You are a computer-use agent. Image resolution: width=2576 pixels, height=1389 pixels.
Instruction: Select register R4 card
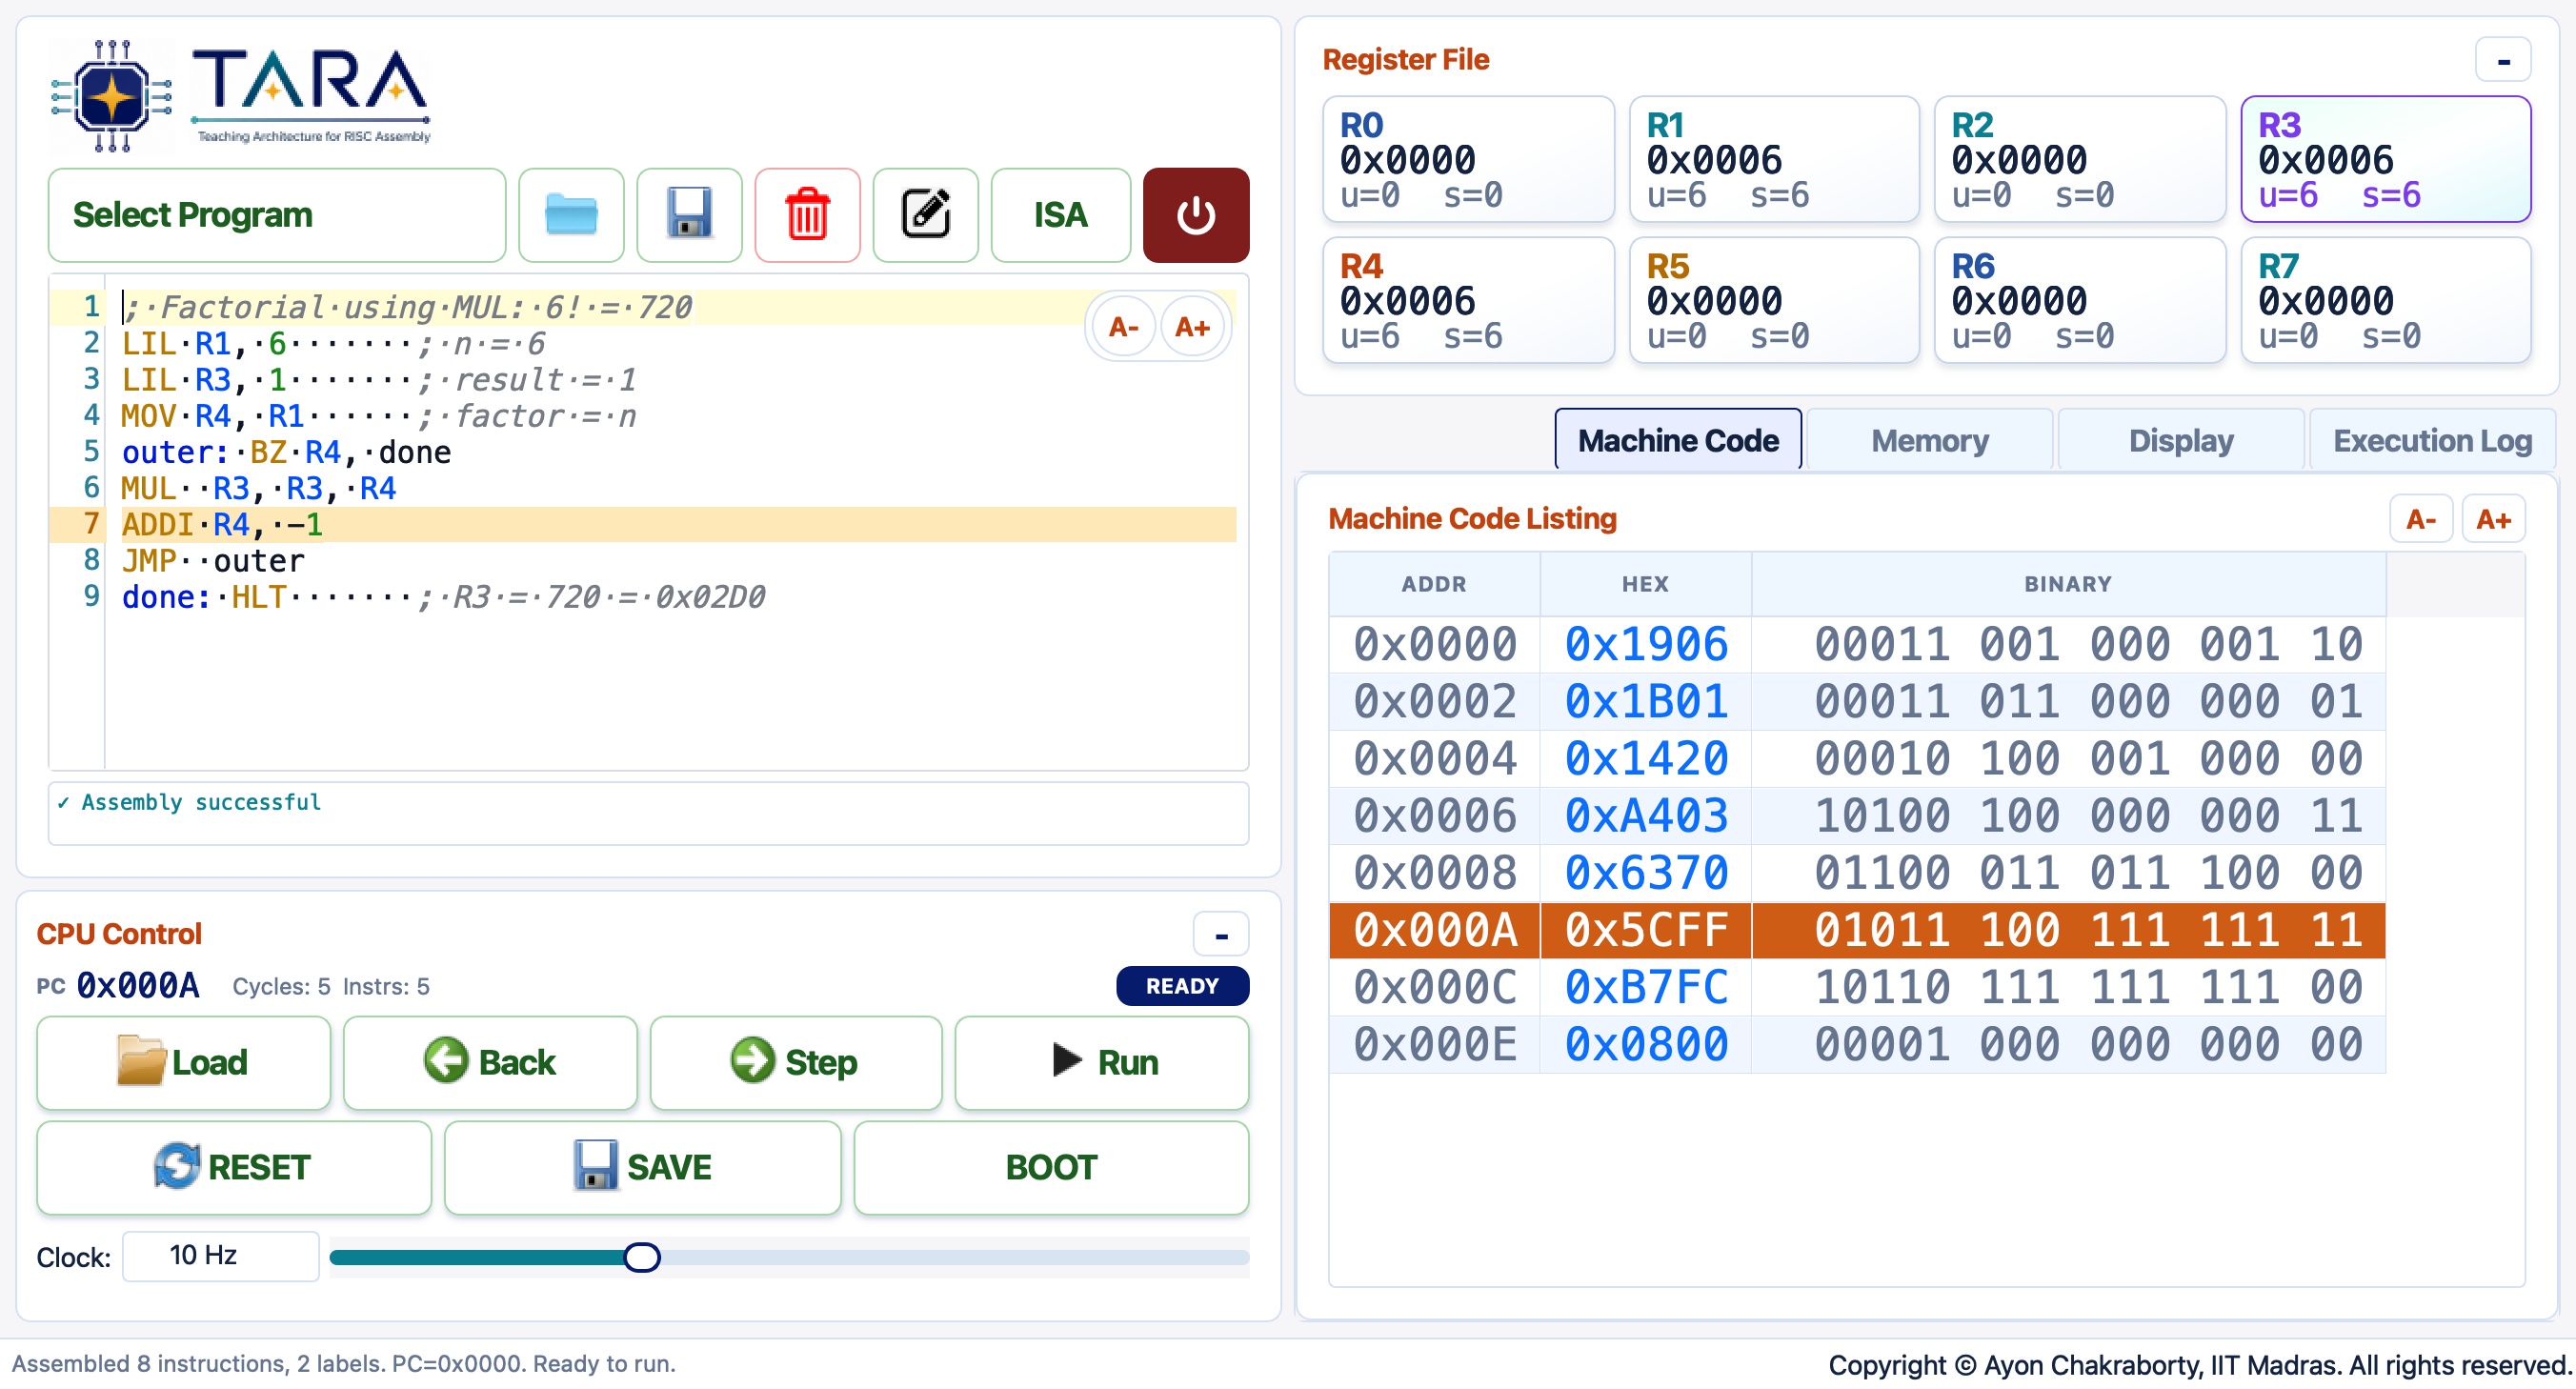[x=1468, y=300]
